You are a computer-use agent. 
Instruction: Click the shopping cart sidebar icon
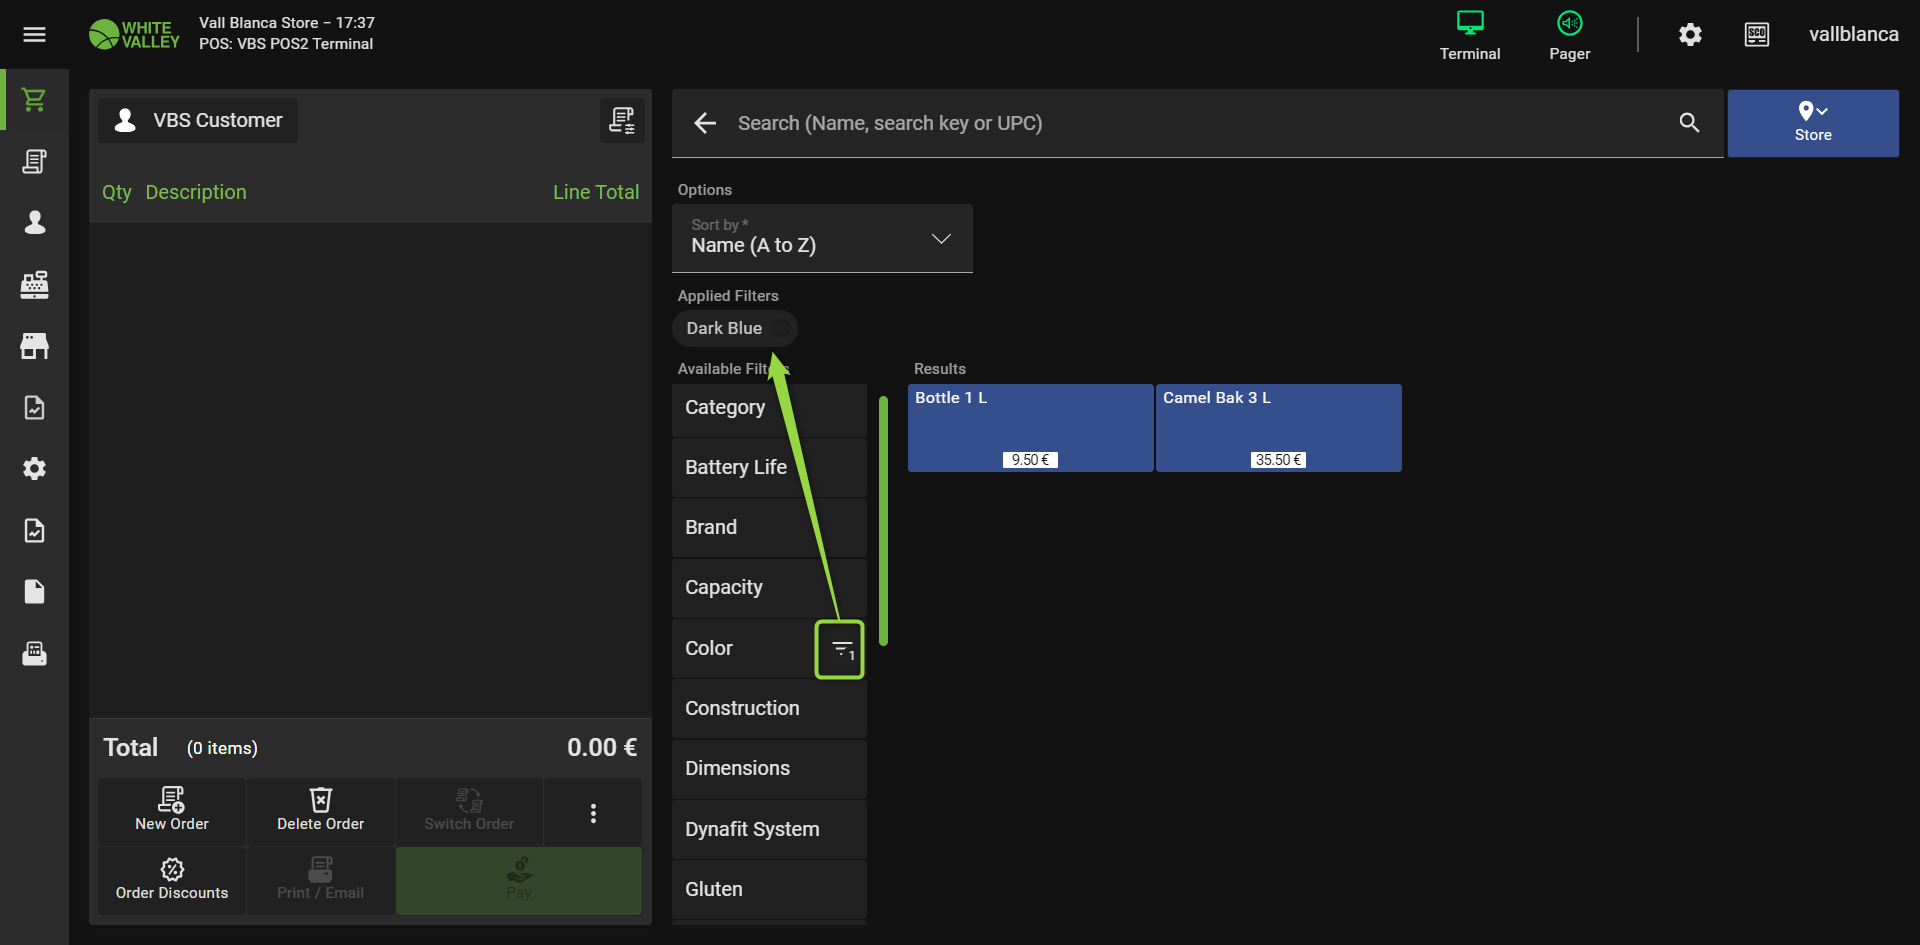click(34, 100)
